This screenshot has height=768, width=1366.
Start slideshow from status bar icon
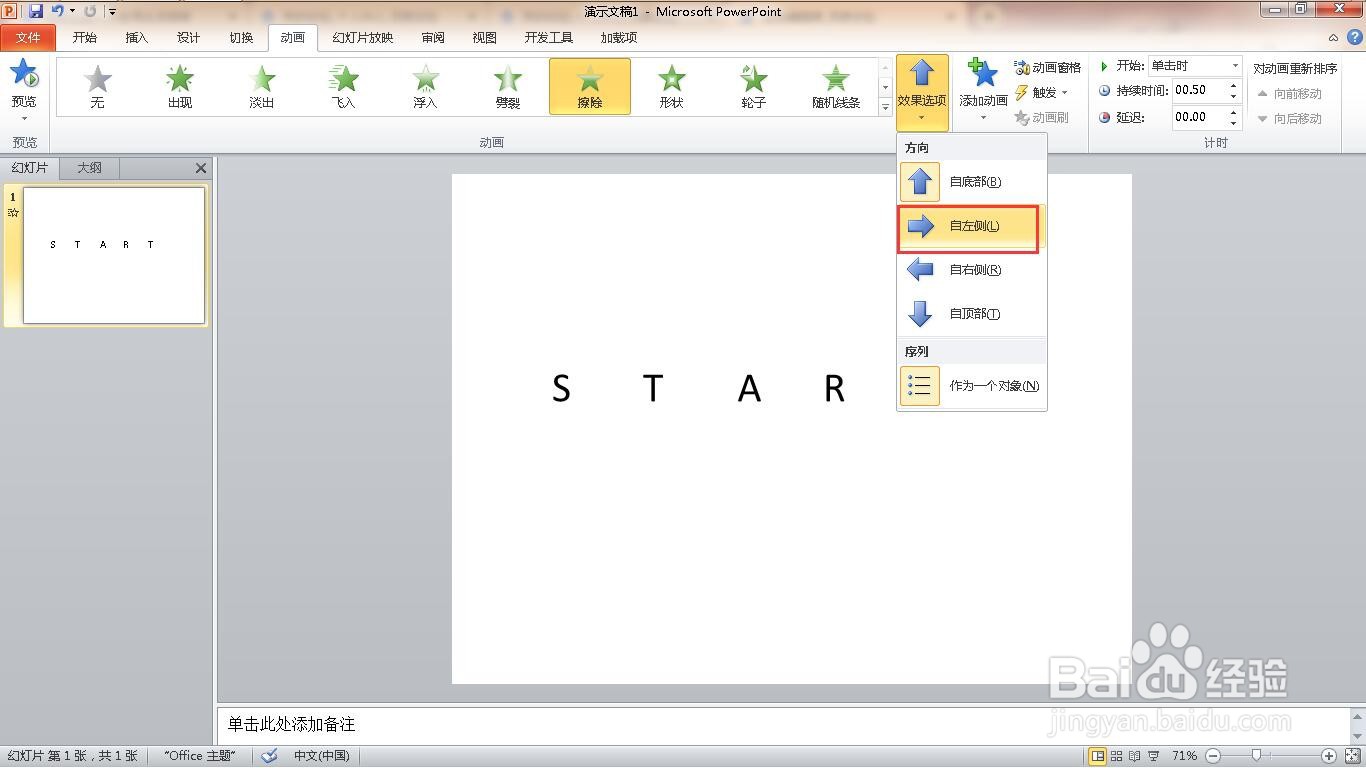1154,756
